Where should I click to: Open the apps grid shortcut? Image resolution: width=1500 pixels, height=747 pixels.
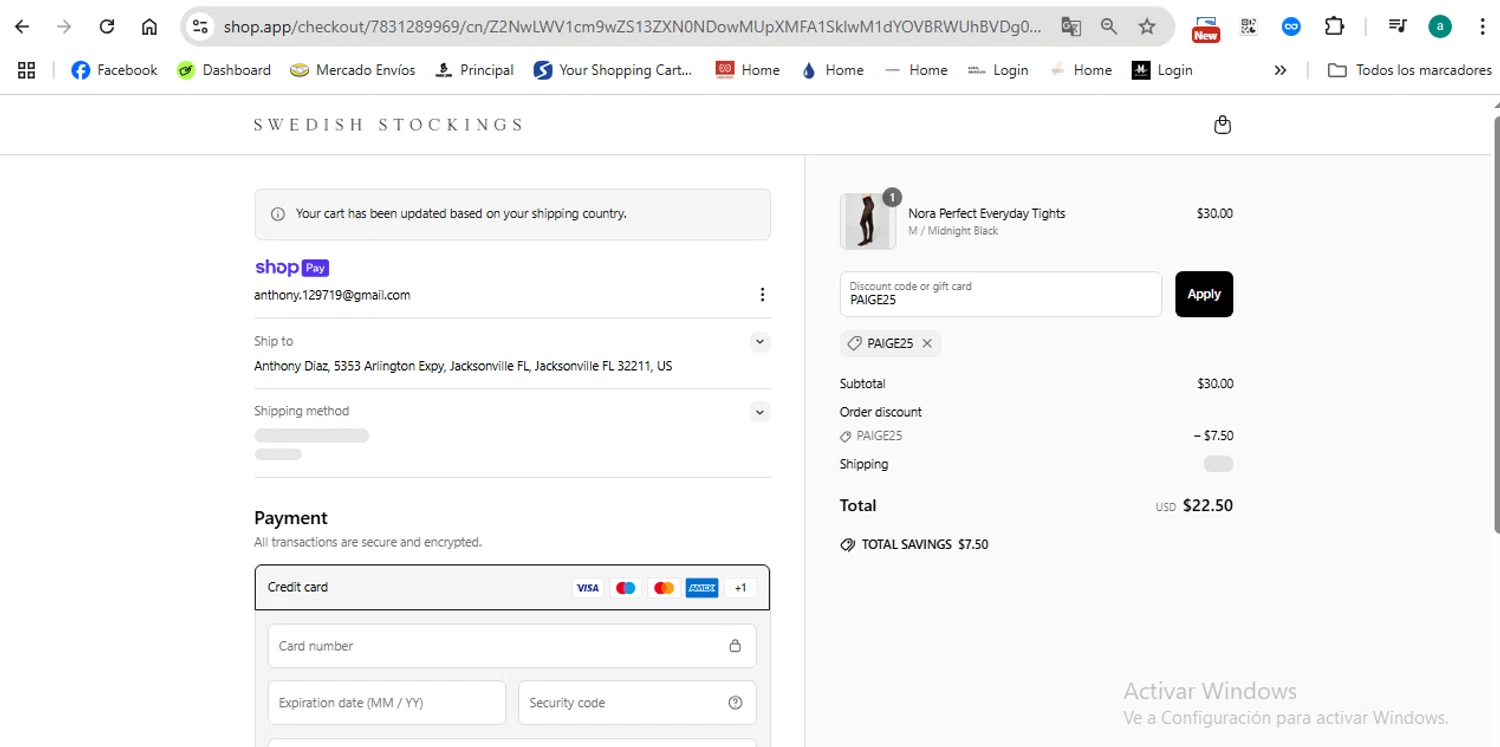coord(27,70)
